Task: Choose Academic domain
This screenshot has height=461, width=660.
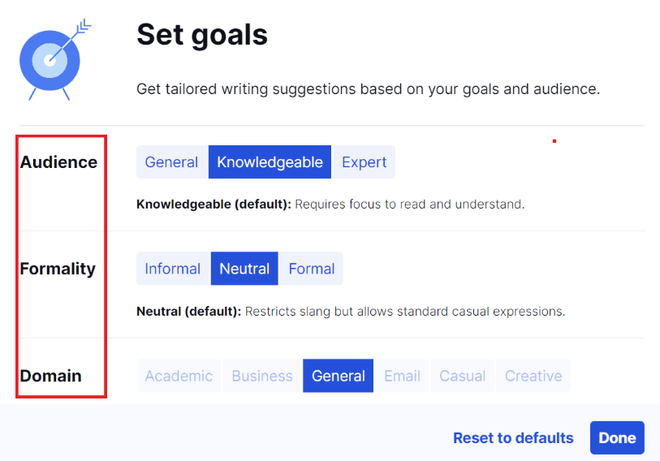Action: 179,376
